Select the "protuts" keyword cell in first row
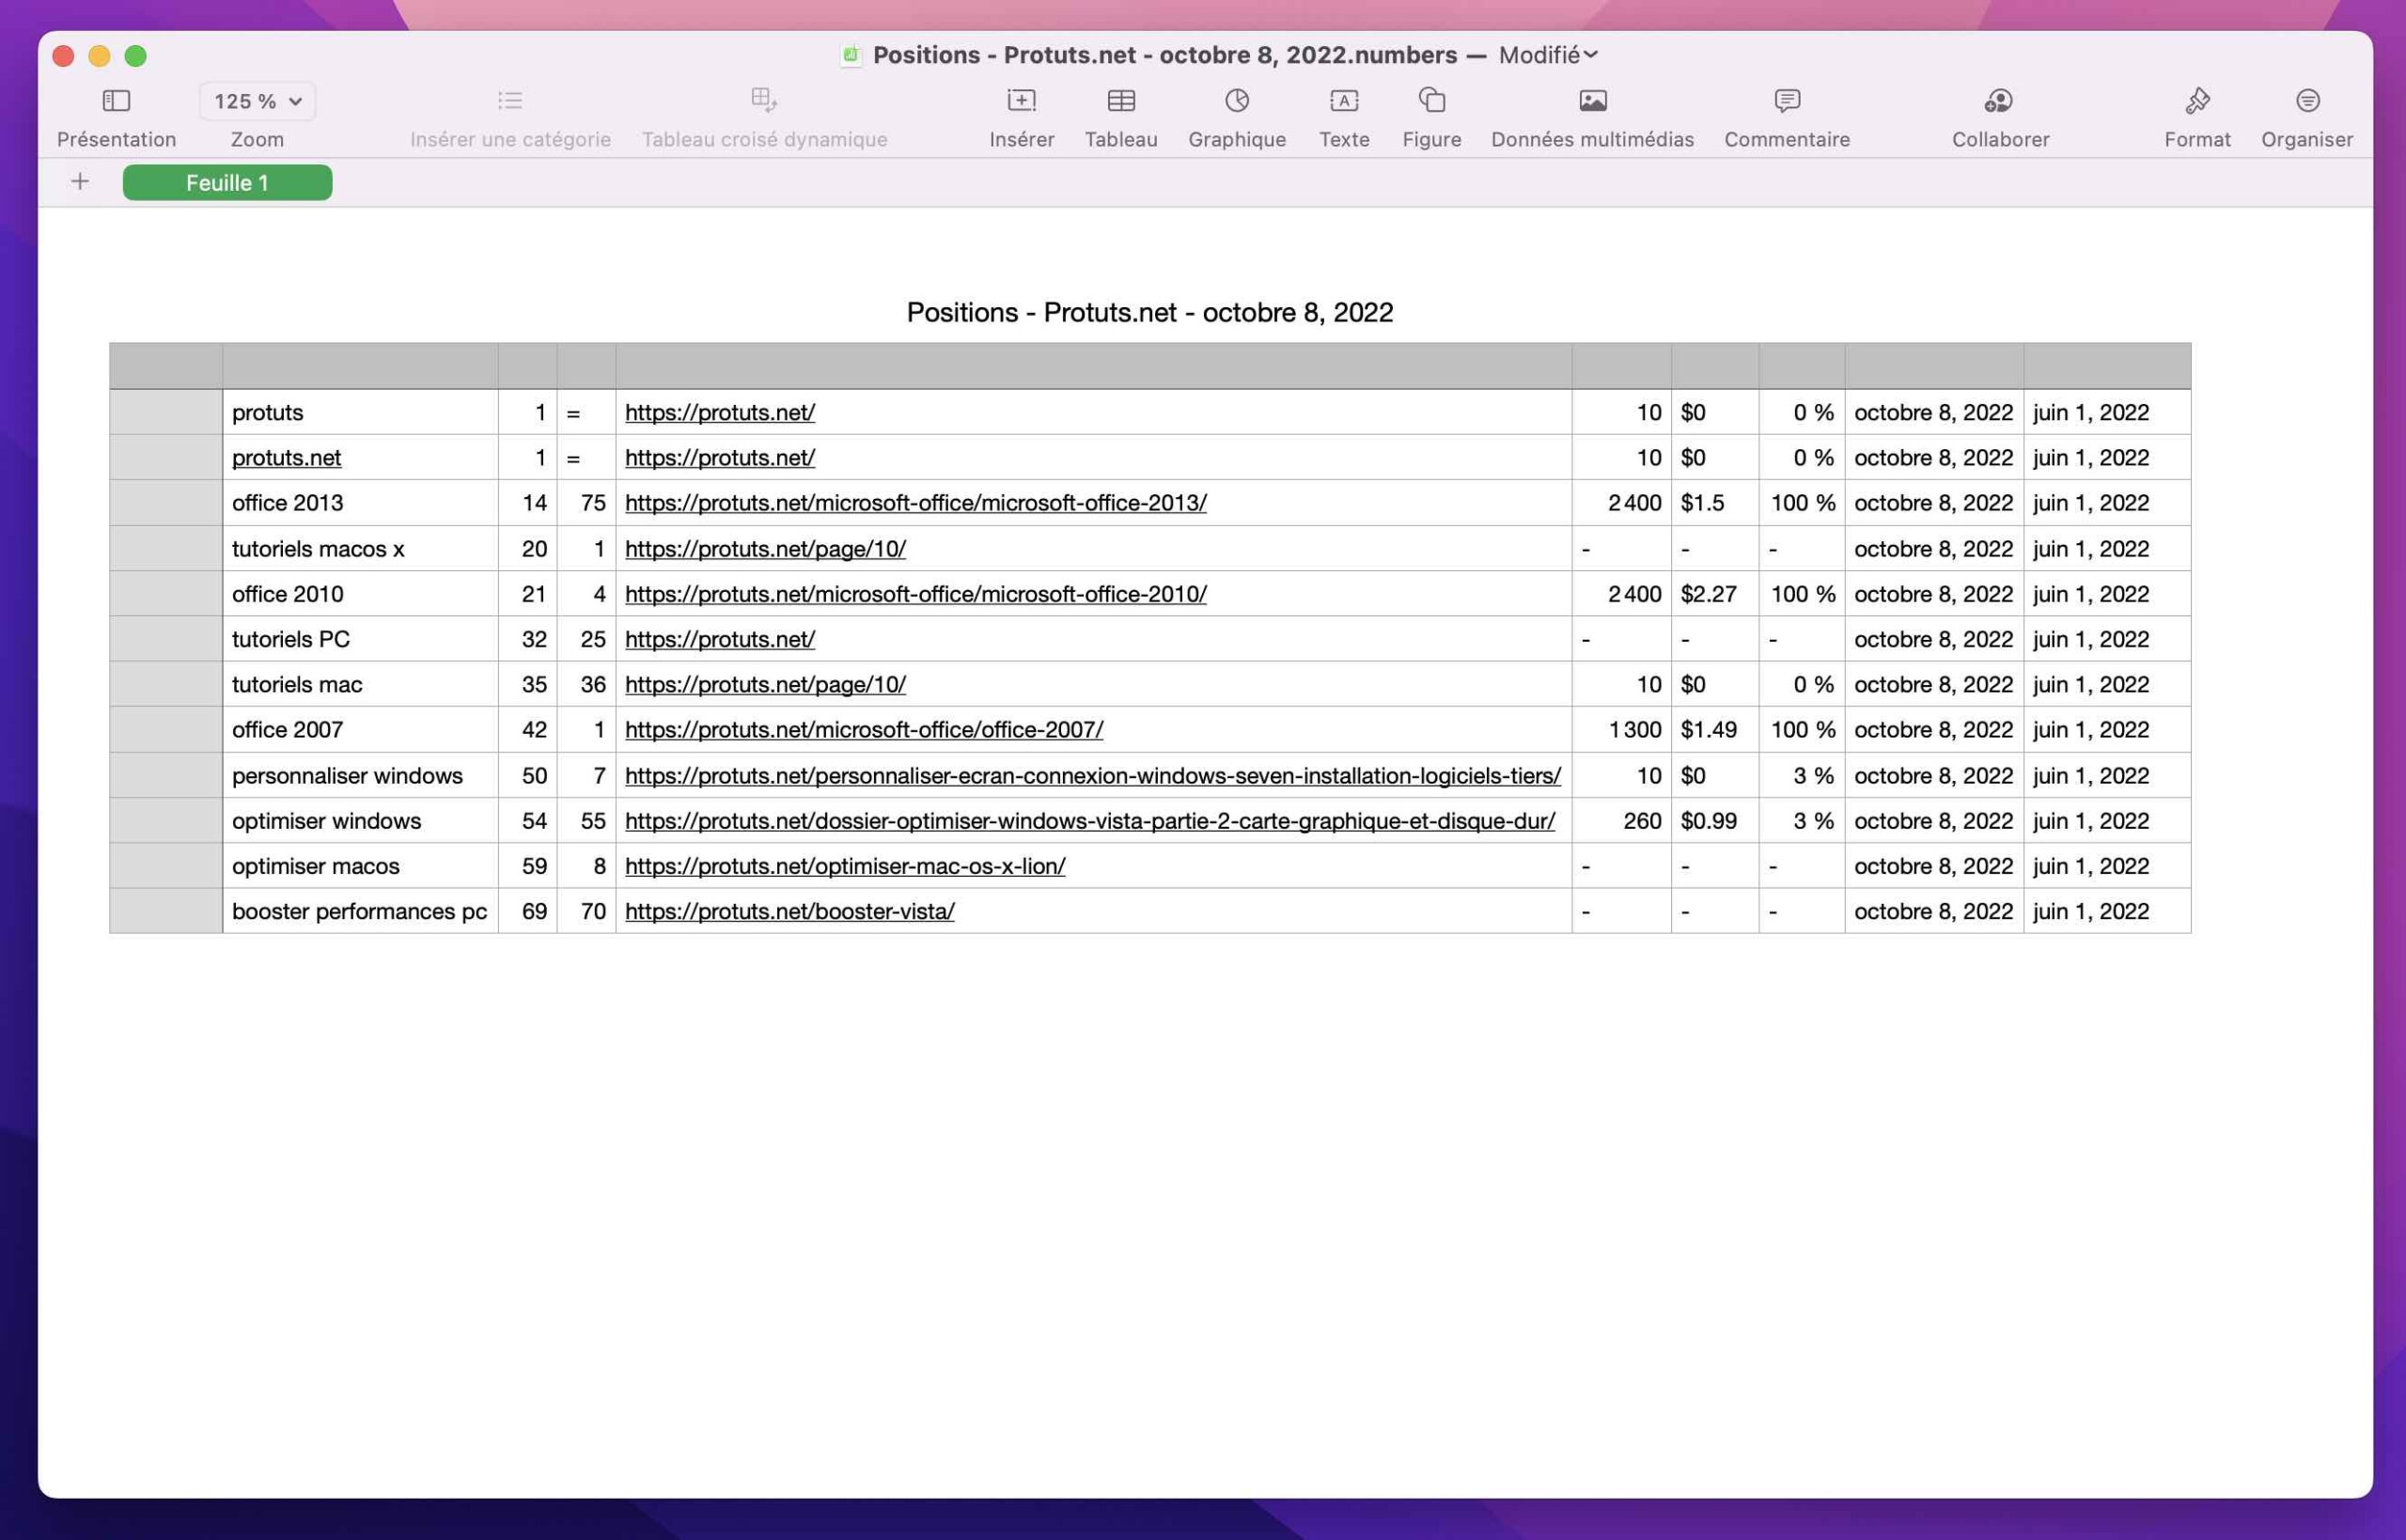 point(360,412)
